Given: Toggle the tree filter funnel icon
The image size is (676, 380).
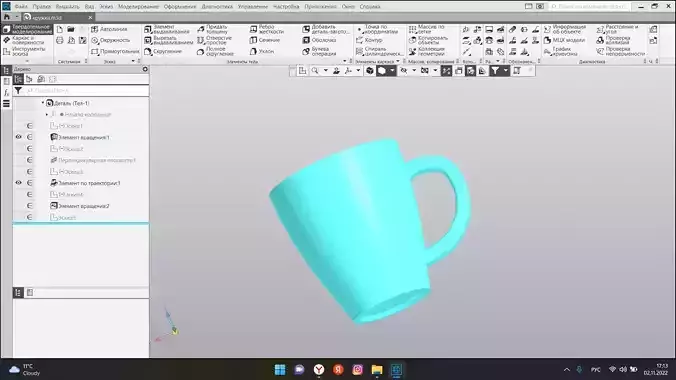Looking at the screenshot, I should (x=18, y=90).
